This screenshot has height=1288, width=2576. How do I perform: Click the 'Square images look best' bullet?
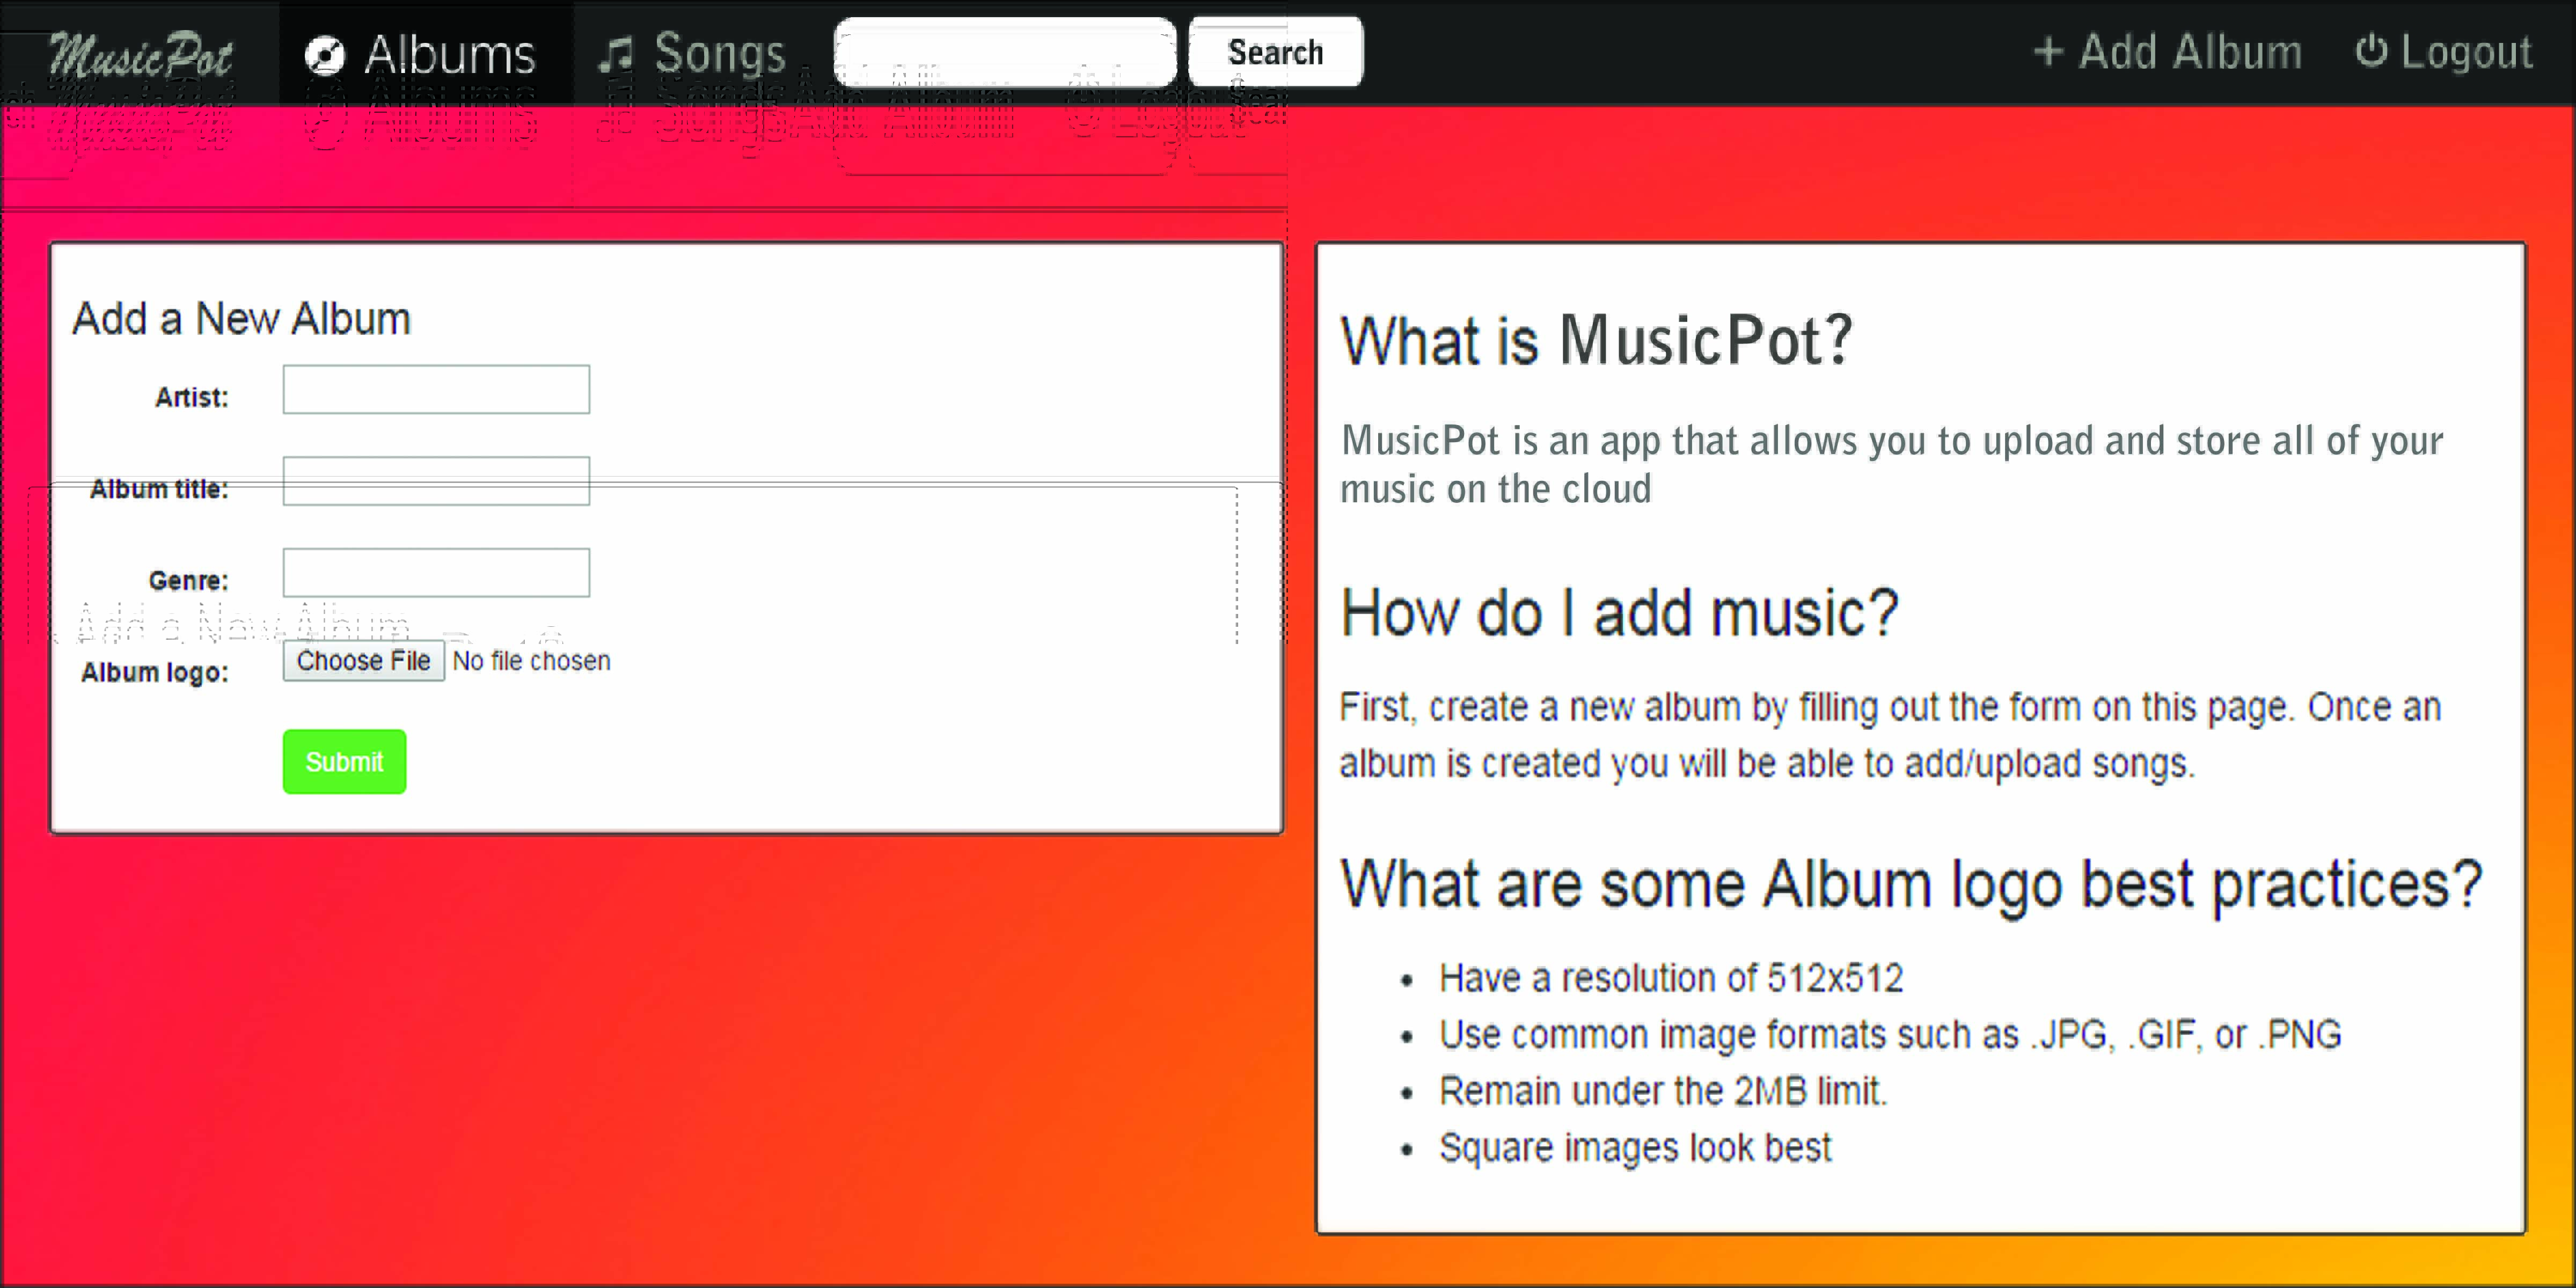[x=1635, y=1148]
